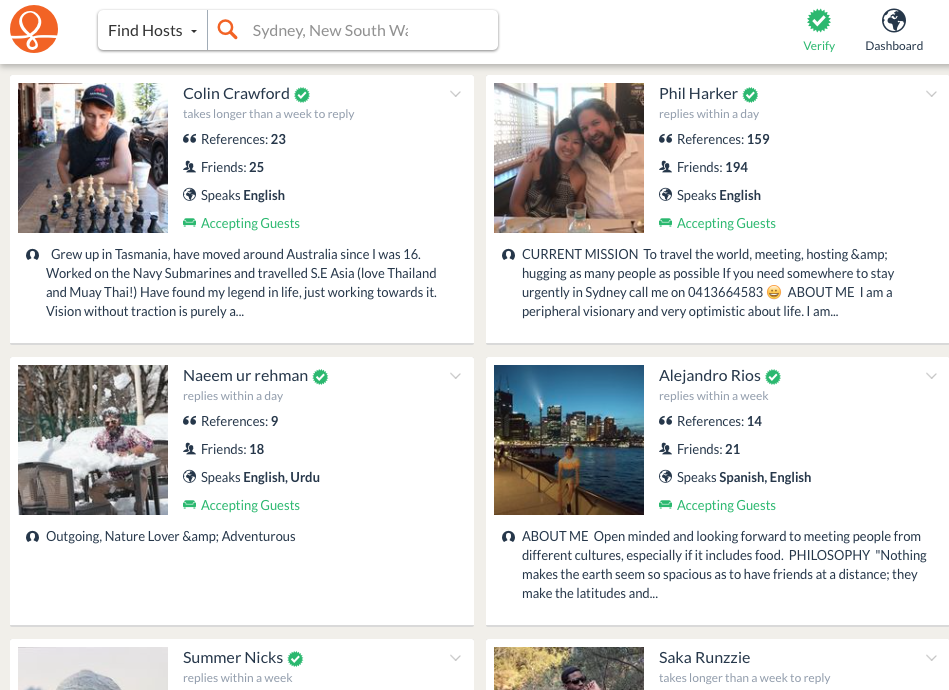Click the Verify label in the header

coord(818,46)
